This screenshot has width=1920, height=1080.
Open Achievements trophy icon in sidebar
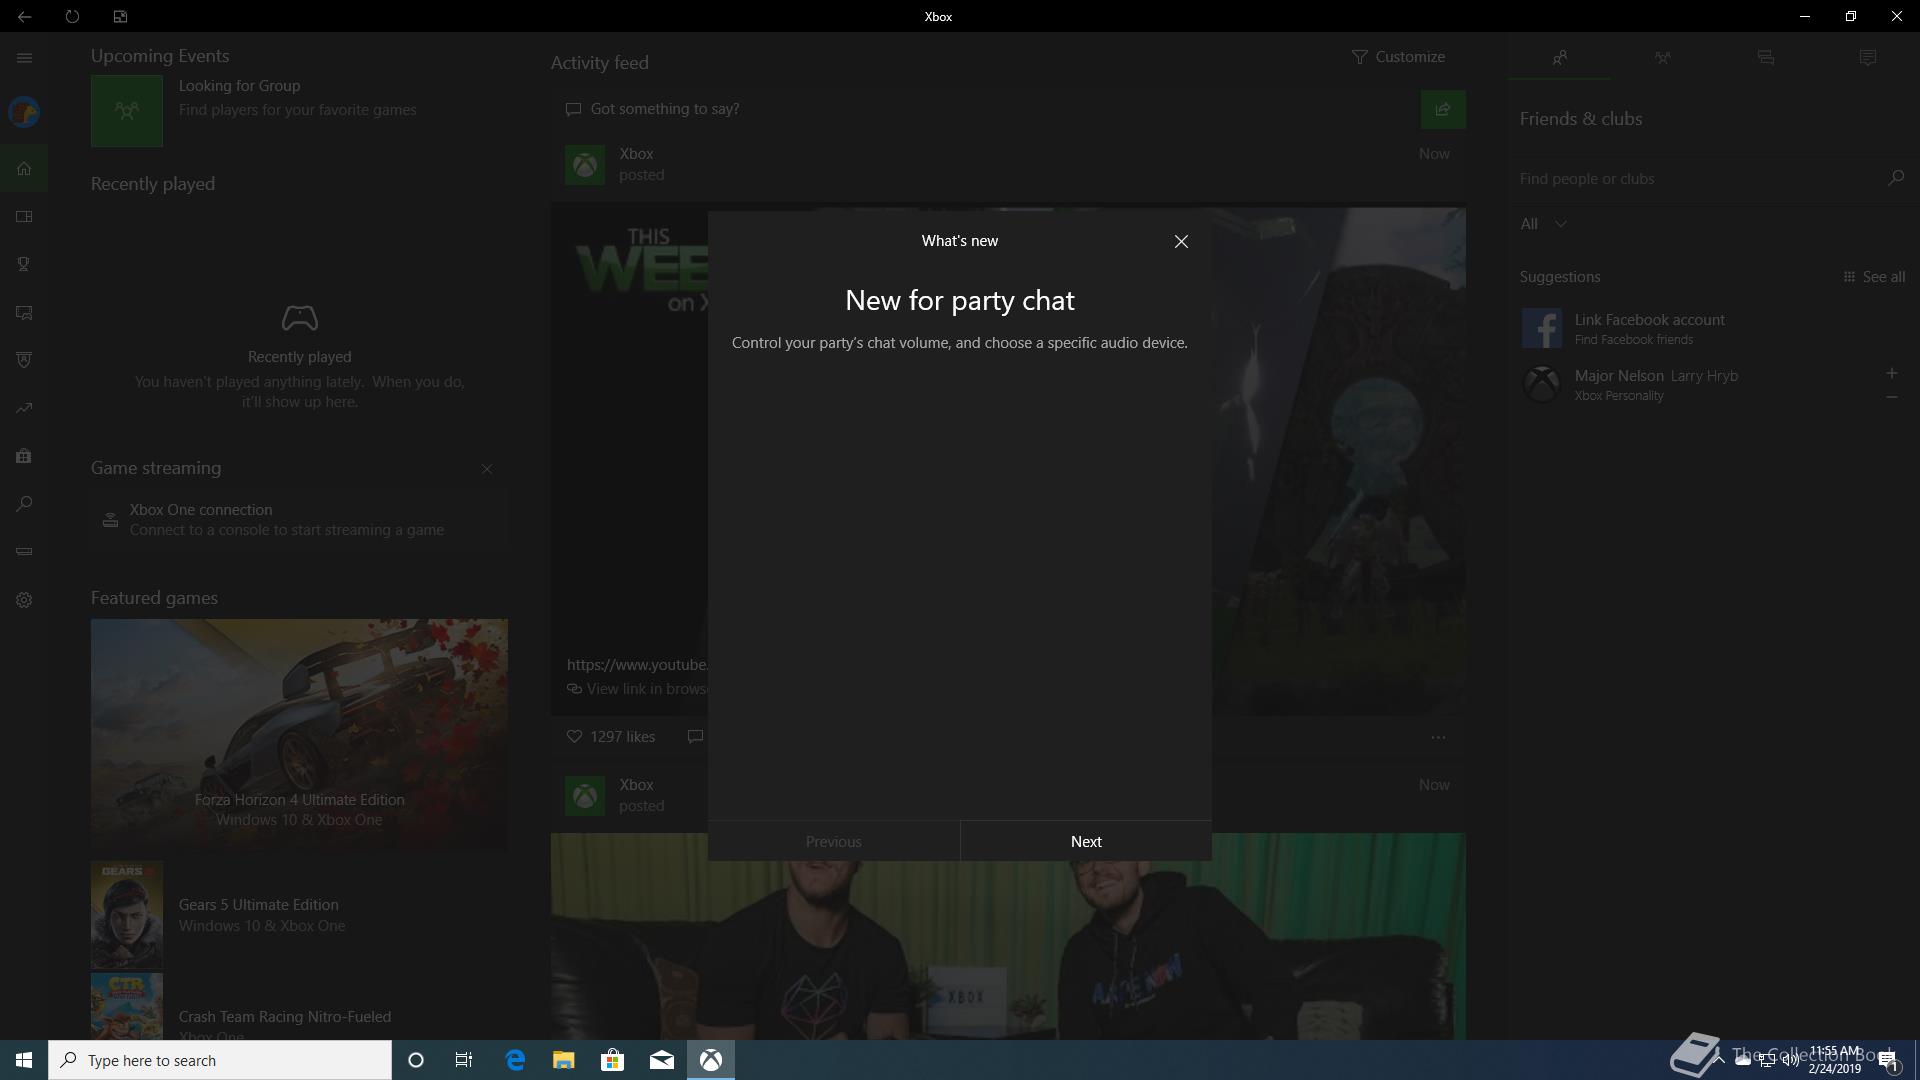tap(24, 264)
